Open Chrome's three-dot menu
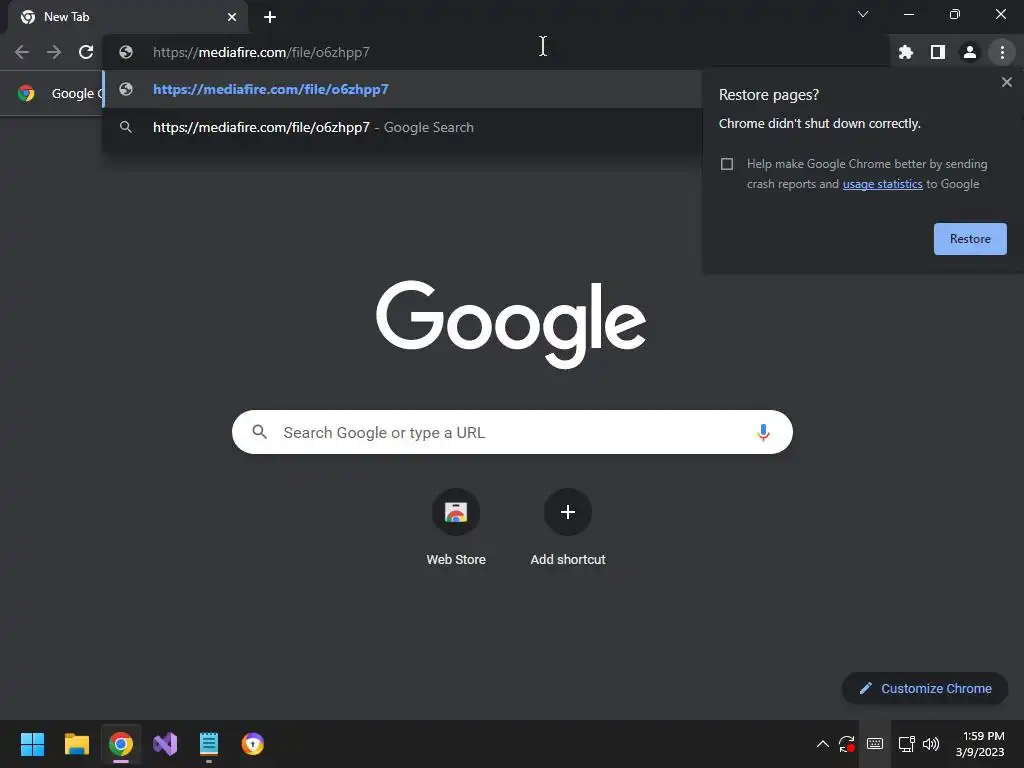The width and height of the screenshot is (1024, 768). tap(1002, 52)
